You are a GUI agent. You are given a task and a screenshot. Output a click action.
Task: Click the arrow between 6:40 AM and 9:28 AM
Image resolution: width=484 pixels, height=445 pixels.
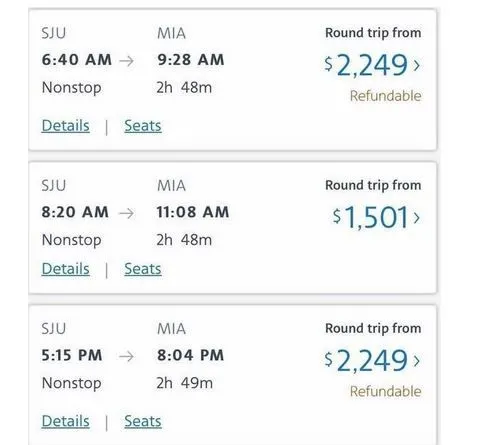[x=127, y=61]
